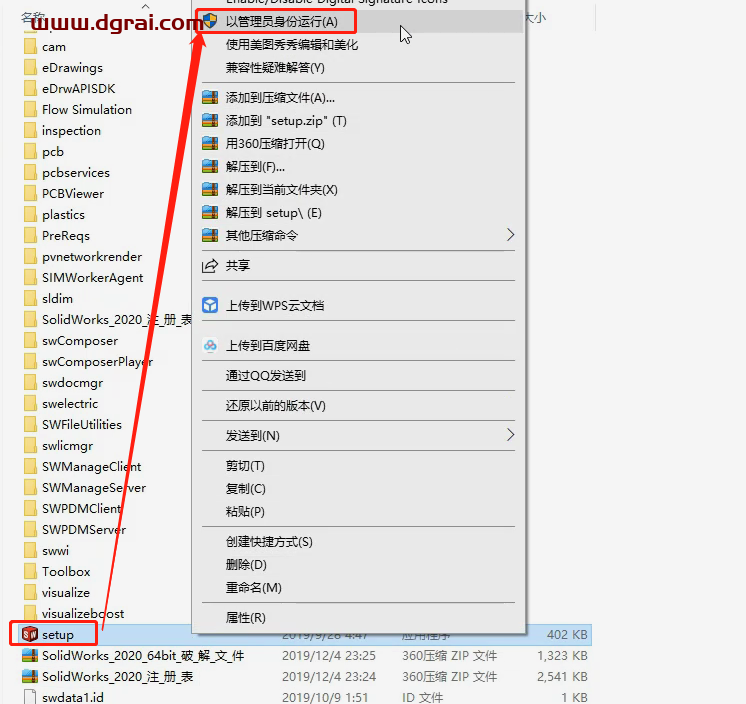Click archive icon beside 解压到 setup\
746x704 pixels.
pyautogui.click(x=210, y=212)
